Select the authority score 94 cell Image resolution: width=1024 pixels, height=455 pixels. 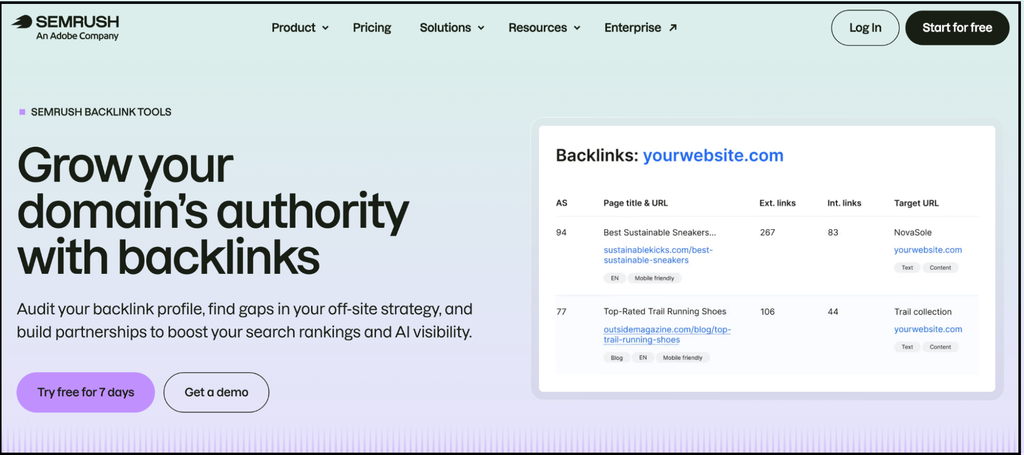coord(561,232)
